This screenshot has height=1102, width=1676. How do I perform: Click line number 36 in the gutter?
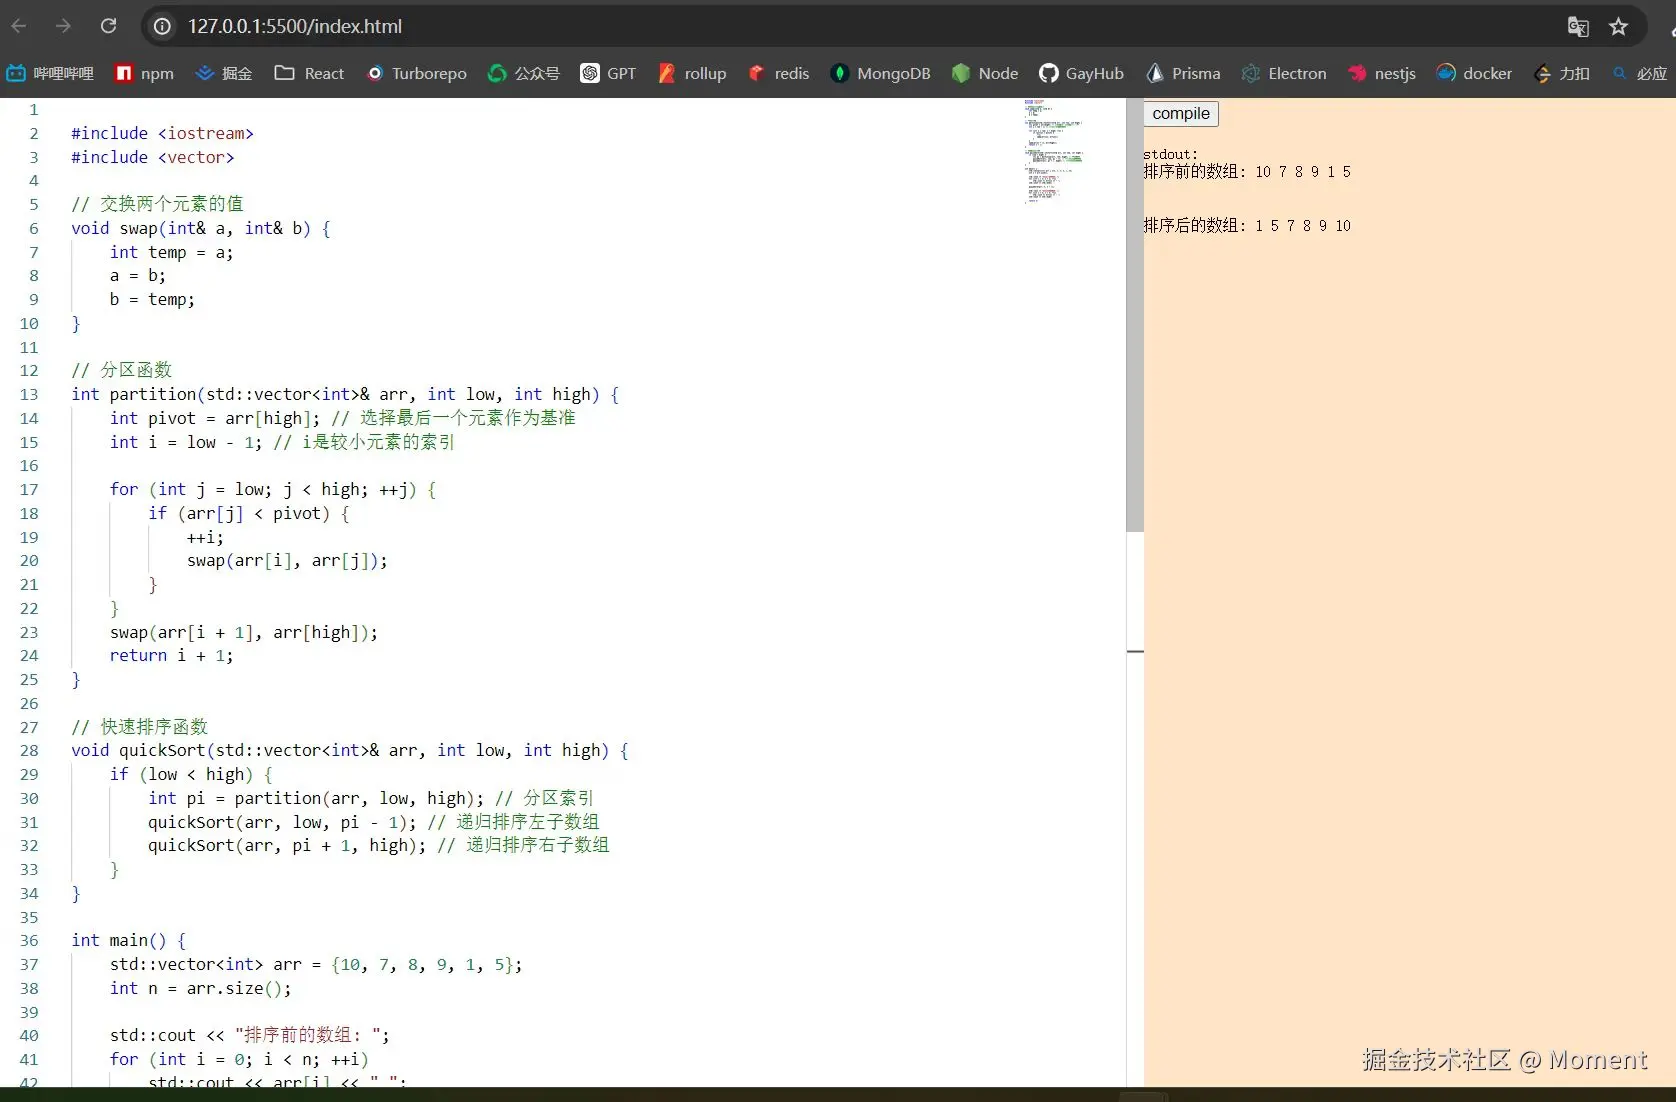tap(29, 940)
